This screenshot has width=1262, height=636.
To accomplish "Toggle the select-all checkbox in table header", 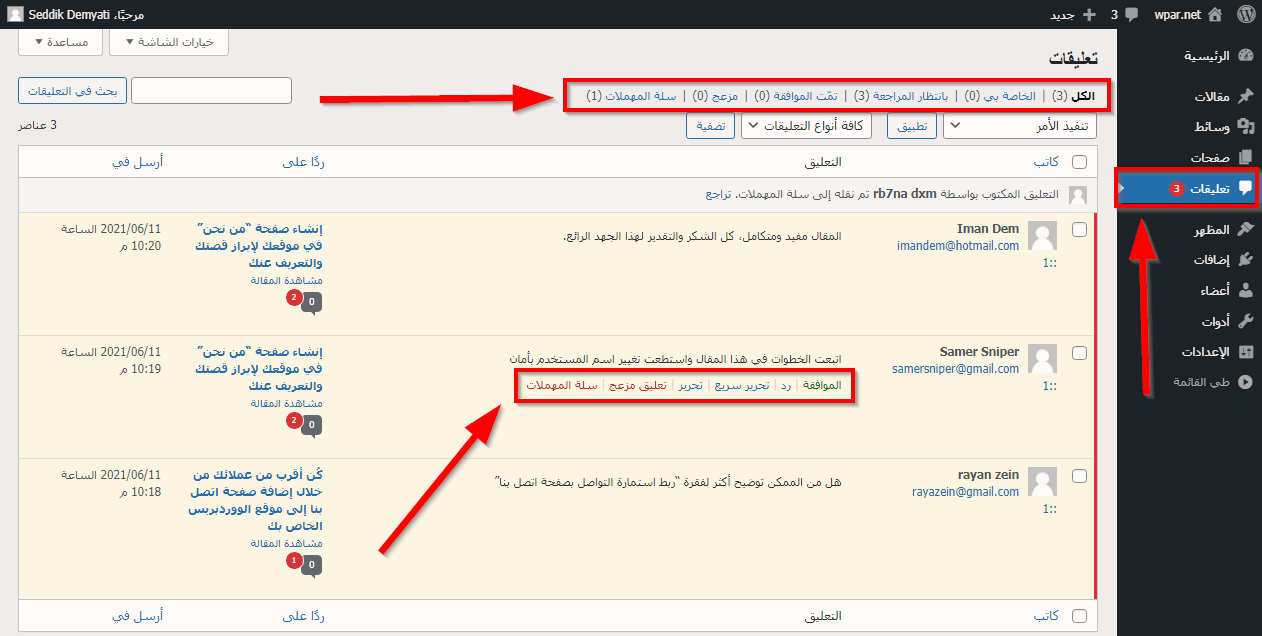I will (x=1079, y=161).
